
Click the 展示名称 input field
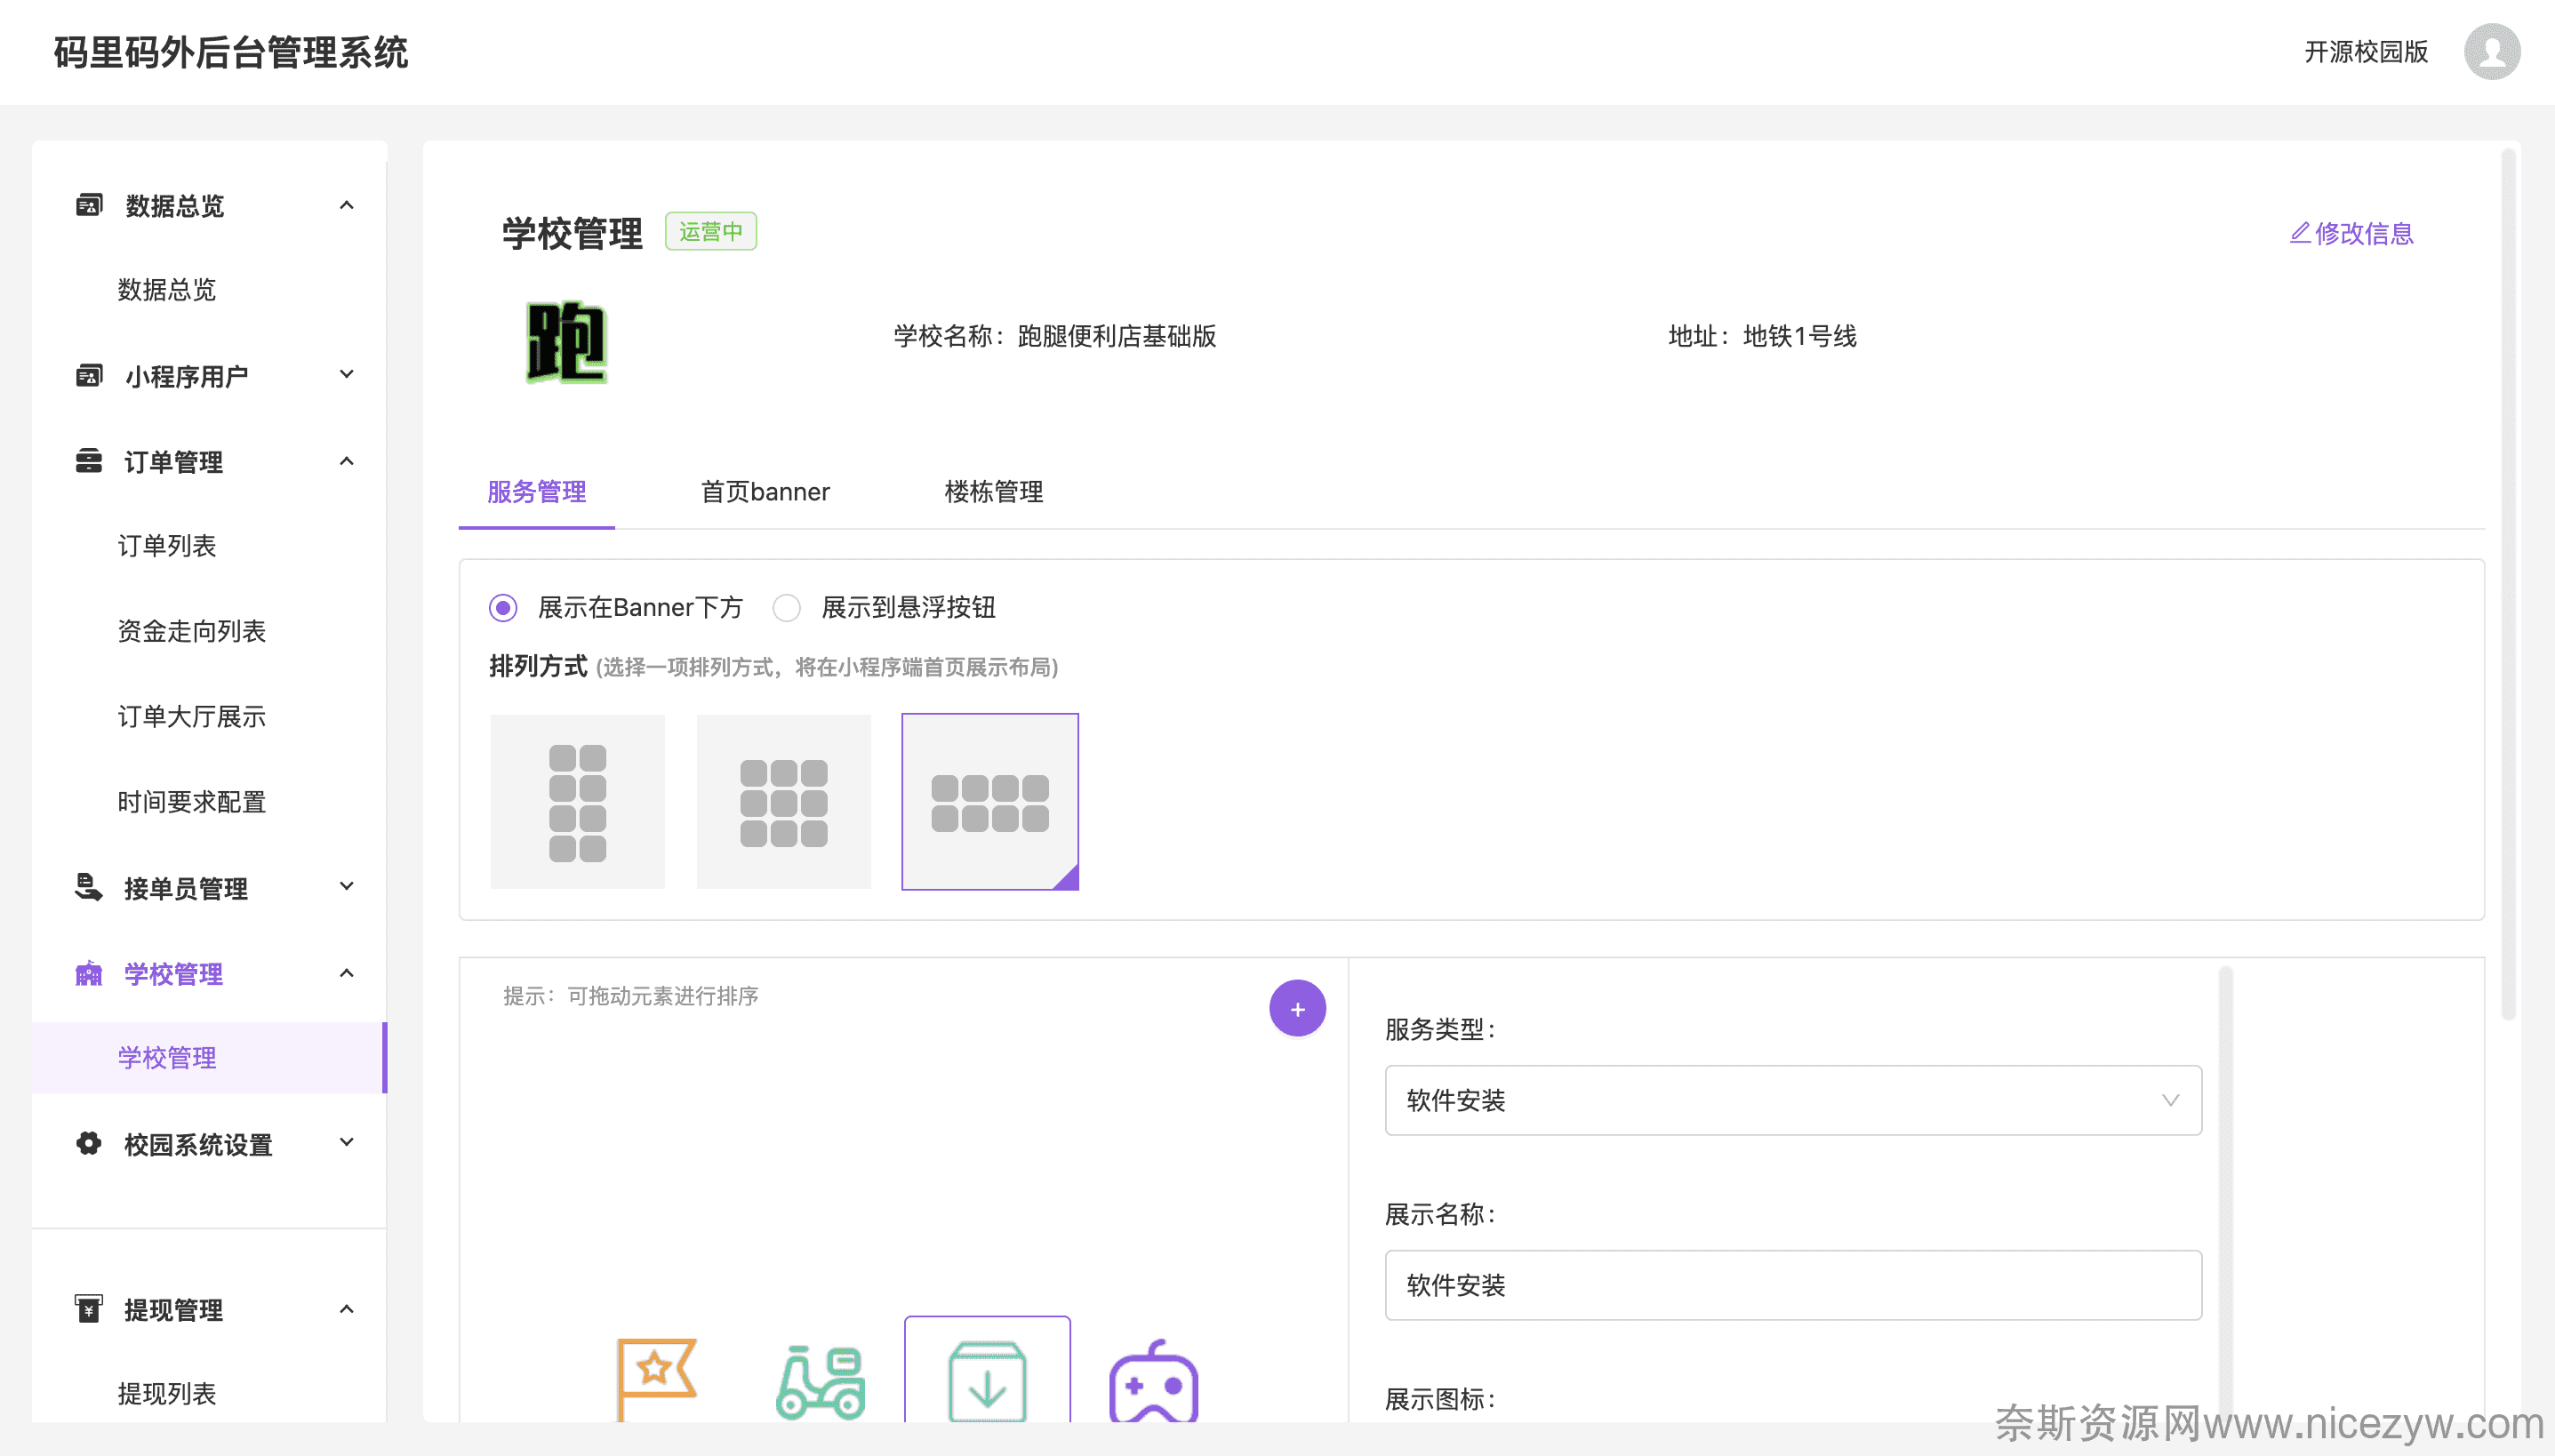[1792, 1285]
